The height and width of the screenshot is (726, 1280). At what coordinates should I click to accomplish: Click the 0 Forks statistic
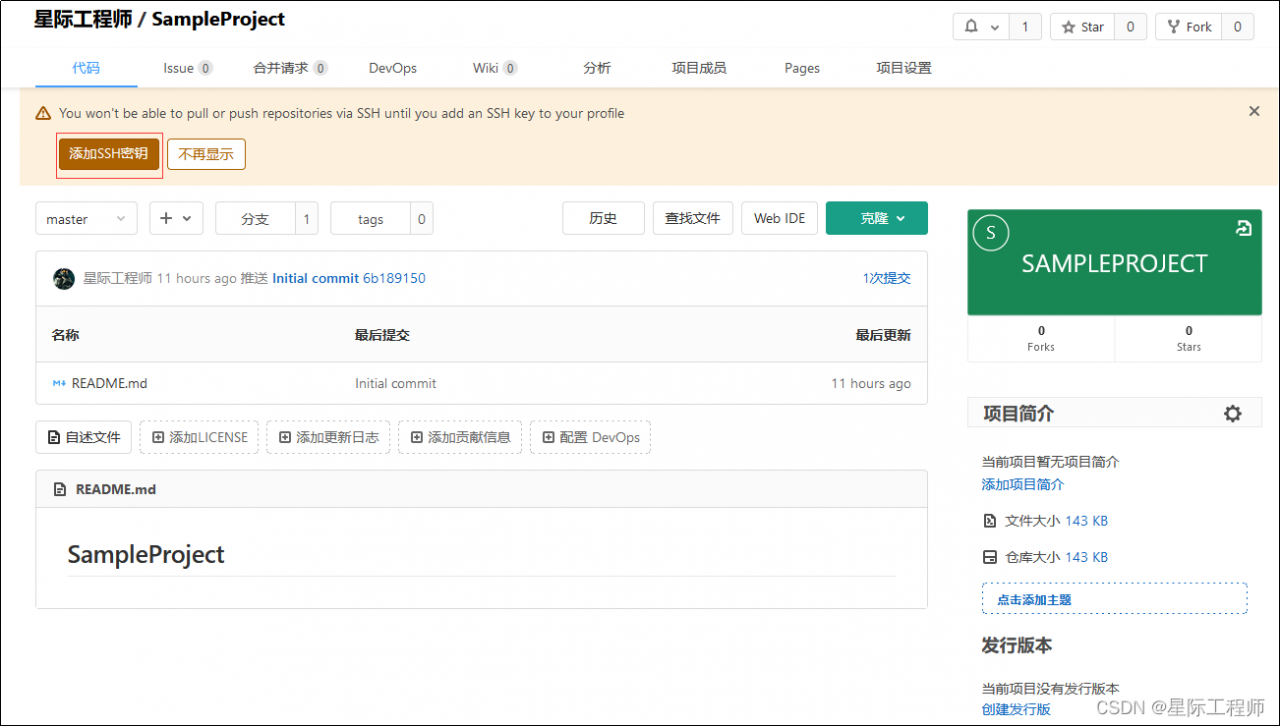click(1041, 338)
